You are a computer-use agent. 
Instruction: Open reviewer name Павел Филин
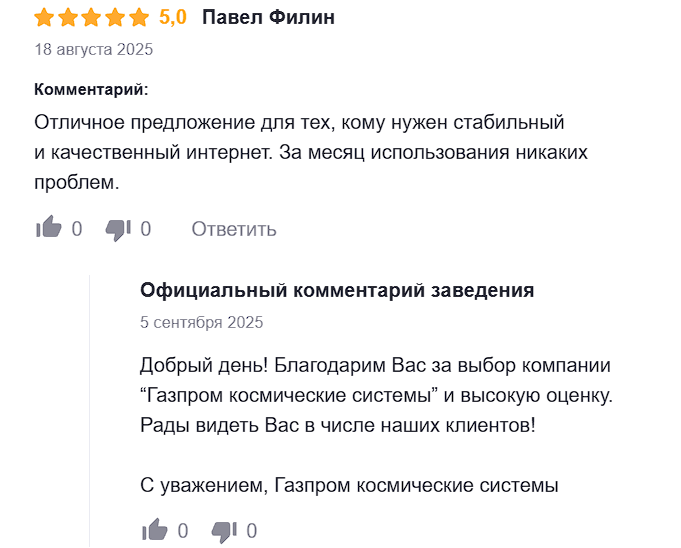(268, 17)
